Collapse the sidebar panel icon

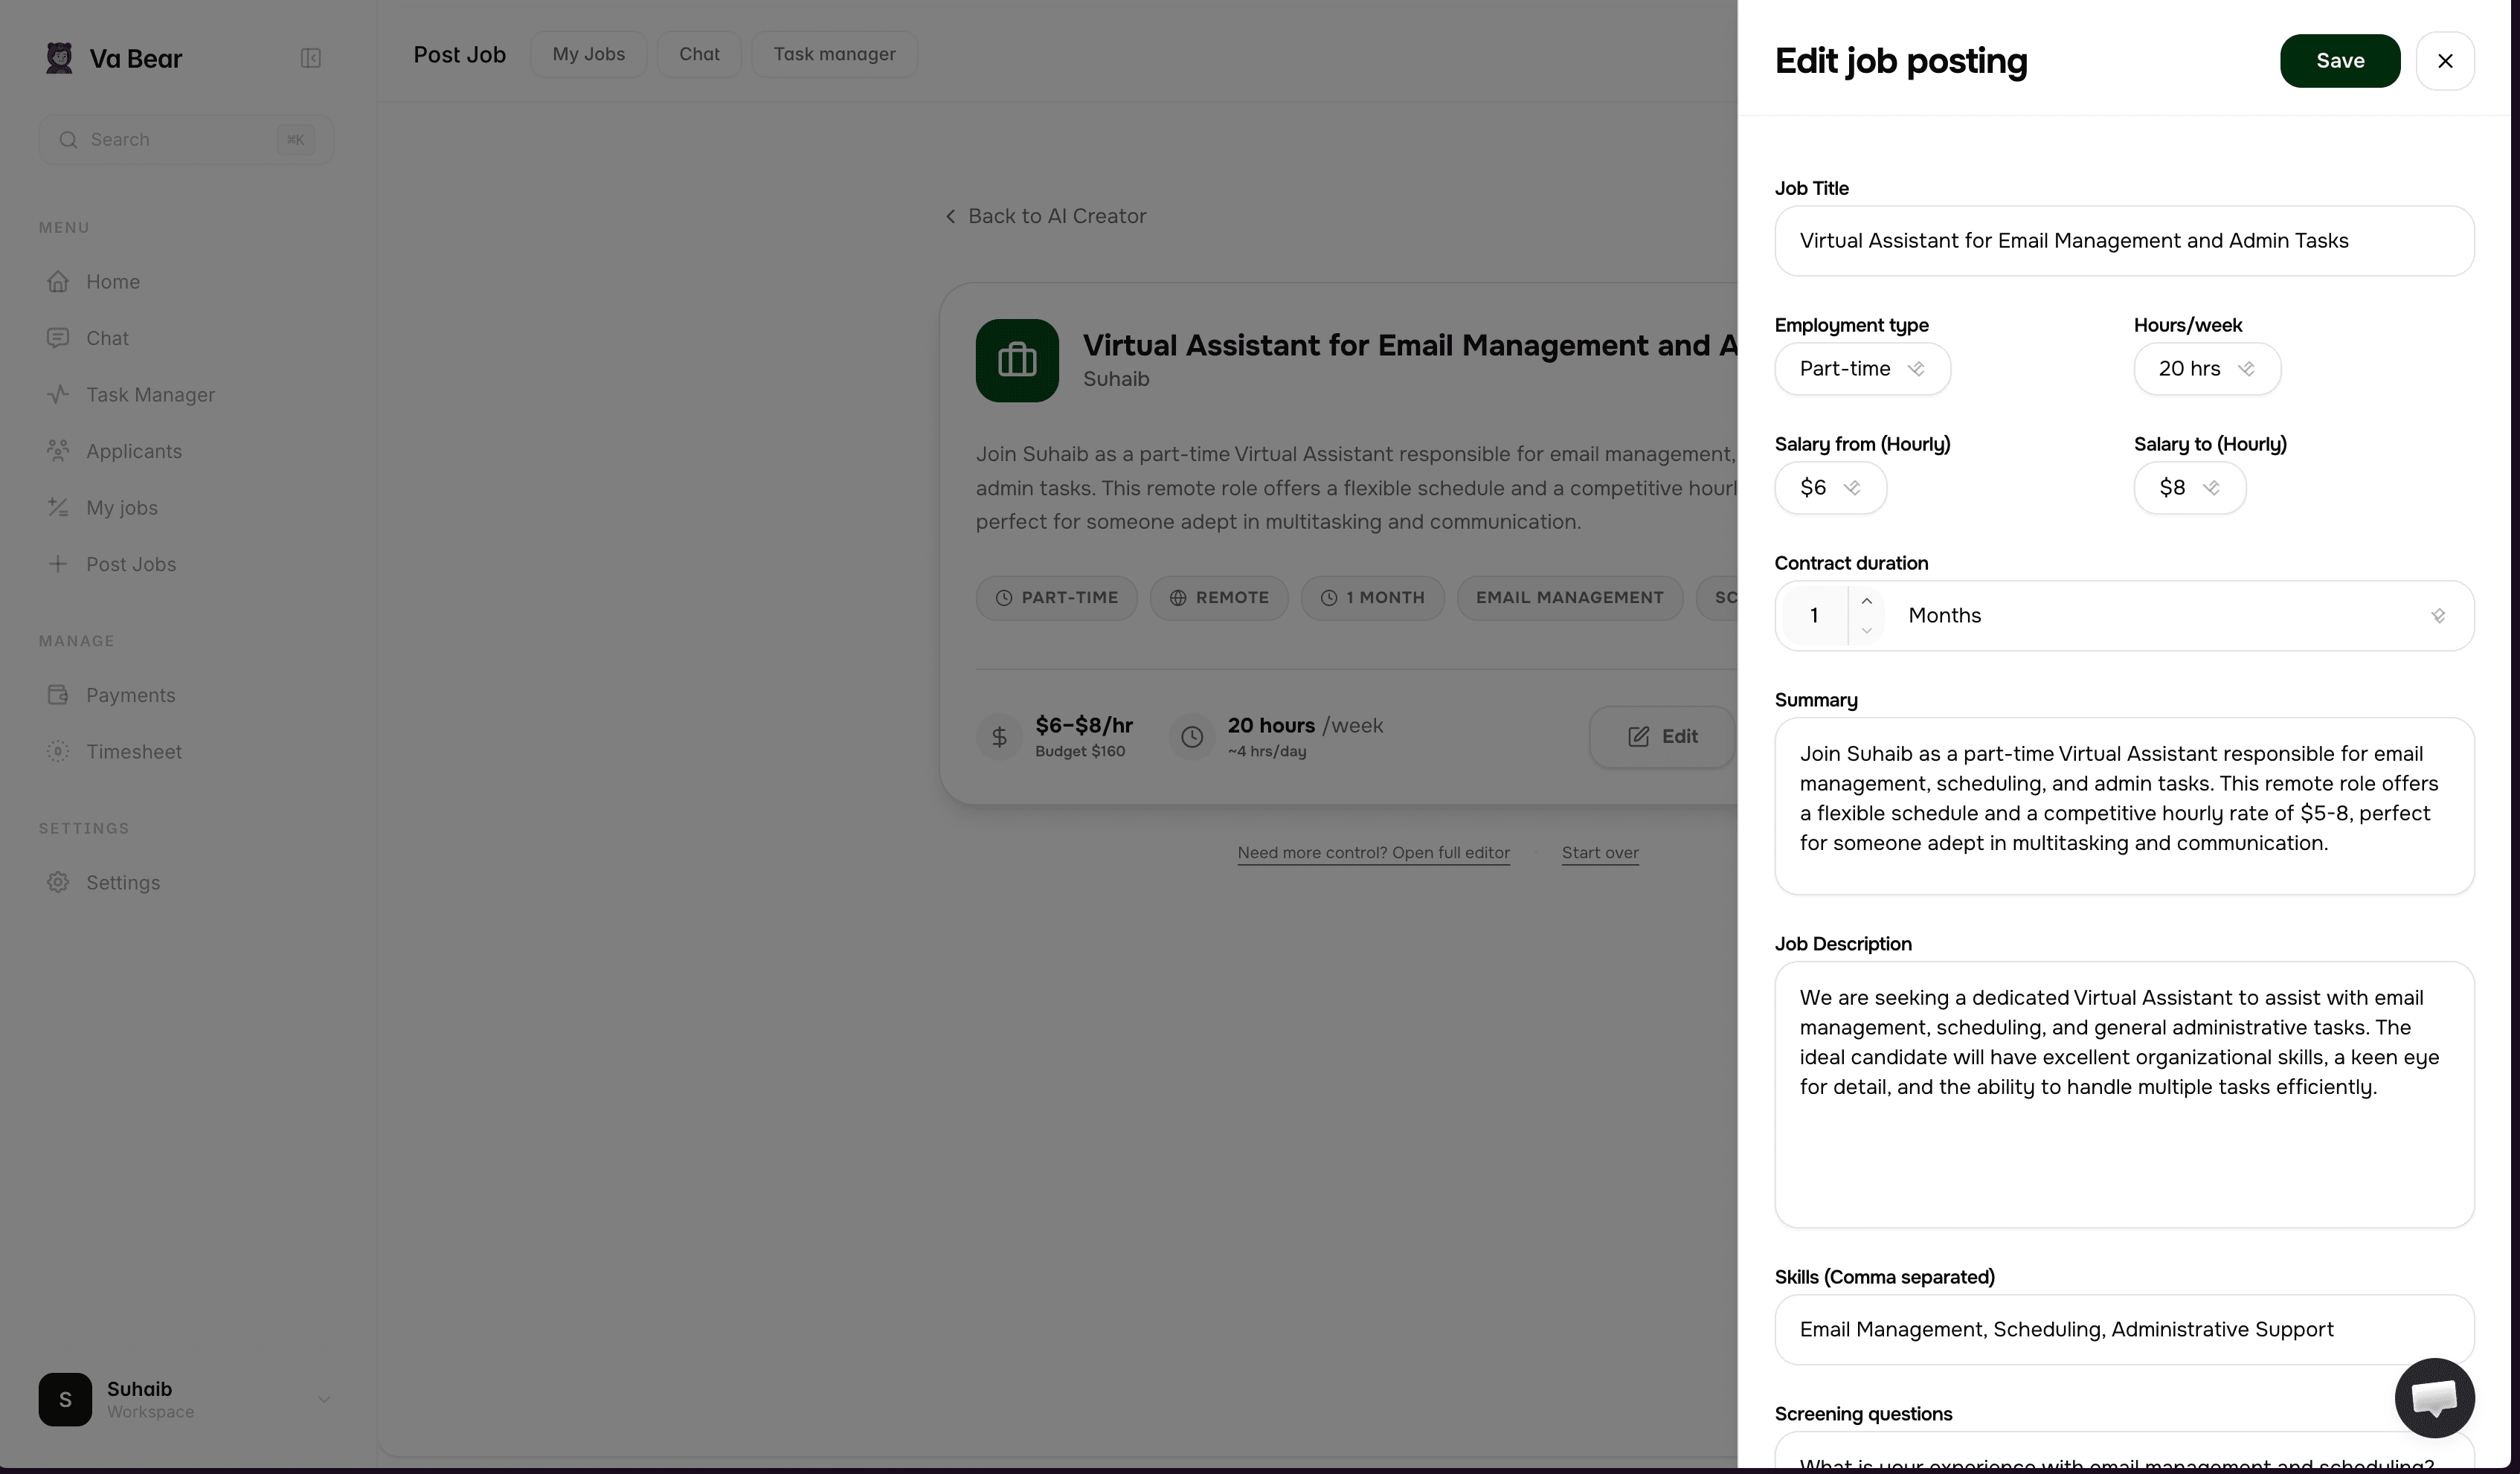coord(311,58)
